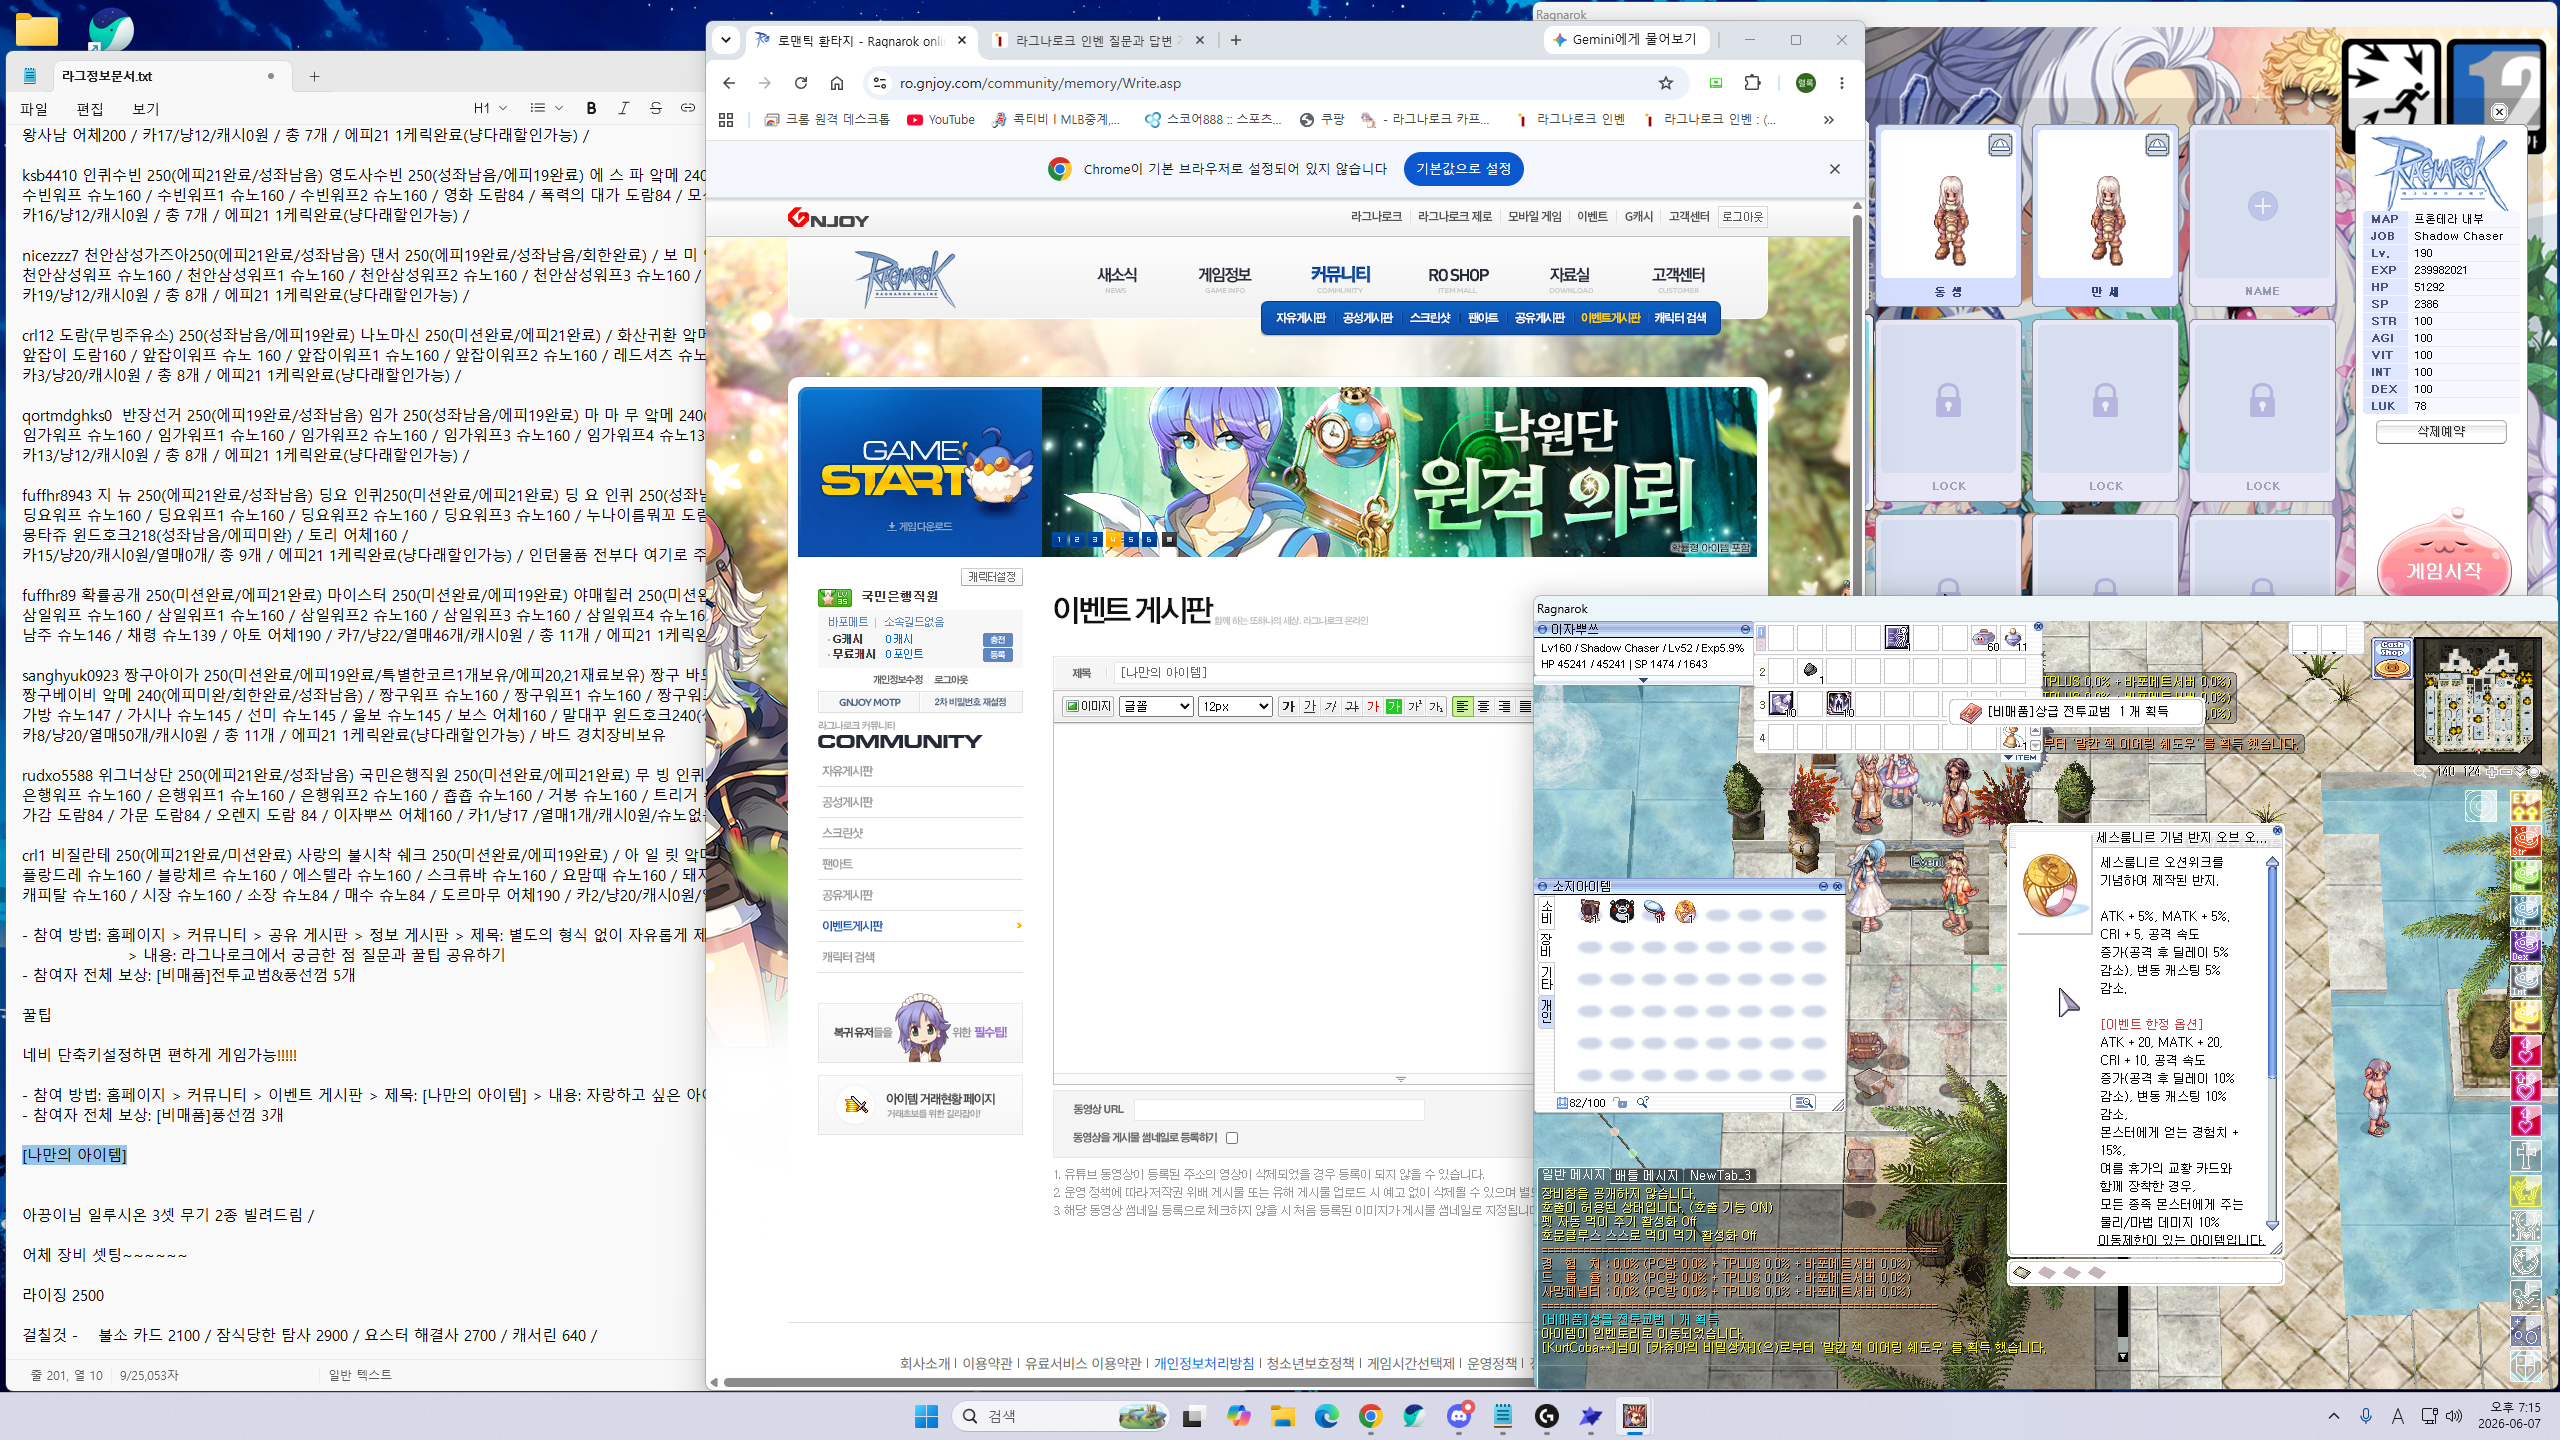The image size is (2560, 1440).
Task: Click 캐릭터설정 button
Action: click(991, 577)
